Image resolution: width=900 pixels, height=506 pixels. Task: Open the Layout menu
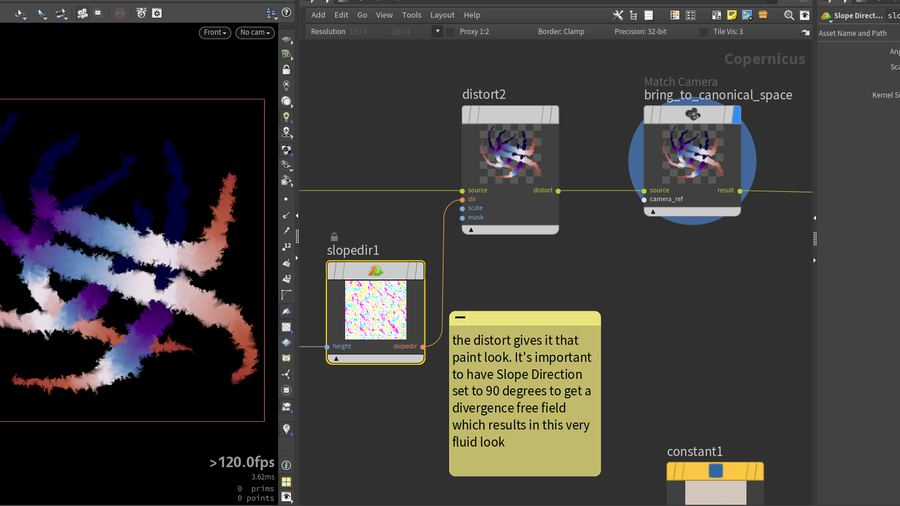442,15
